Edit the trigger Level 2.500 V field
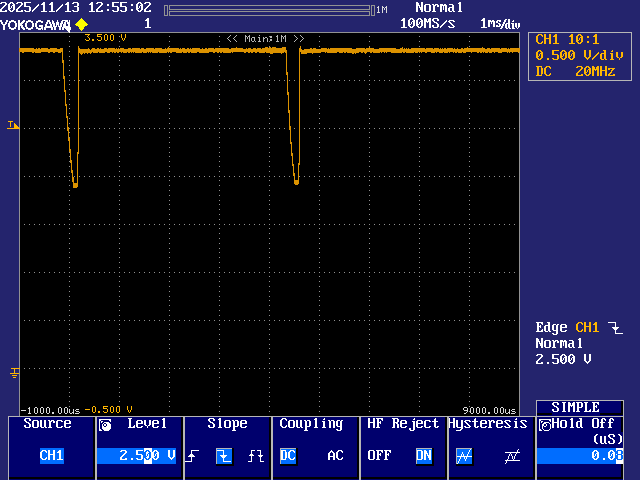This screenshot has height=480, width=640. (x=137, y=456)
